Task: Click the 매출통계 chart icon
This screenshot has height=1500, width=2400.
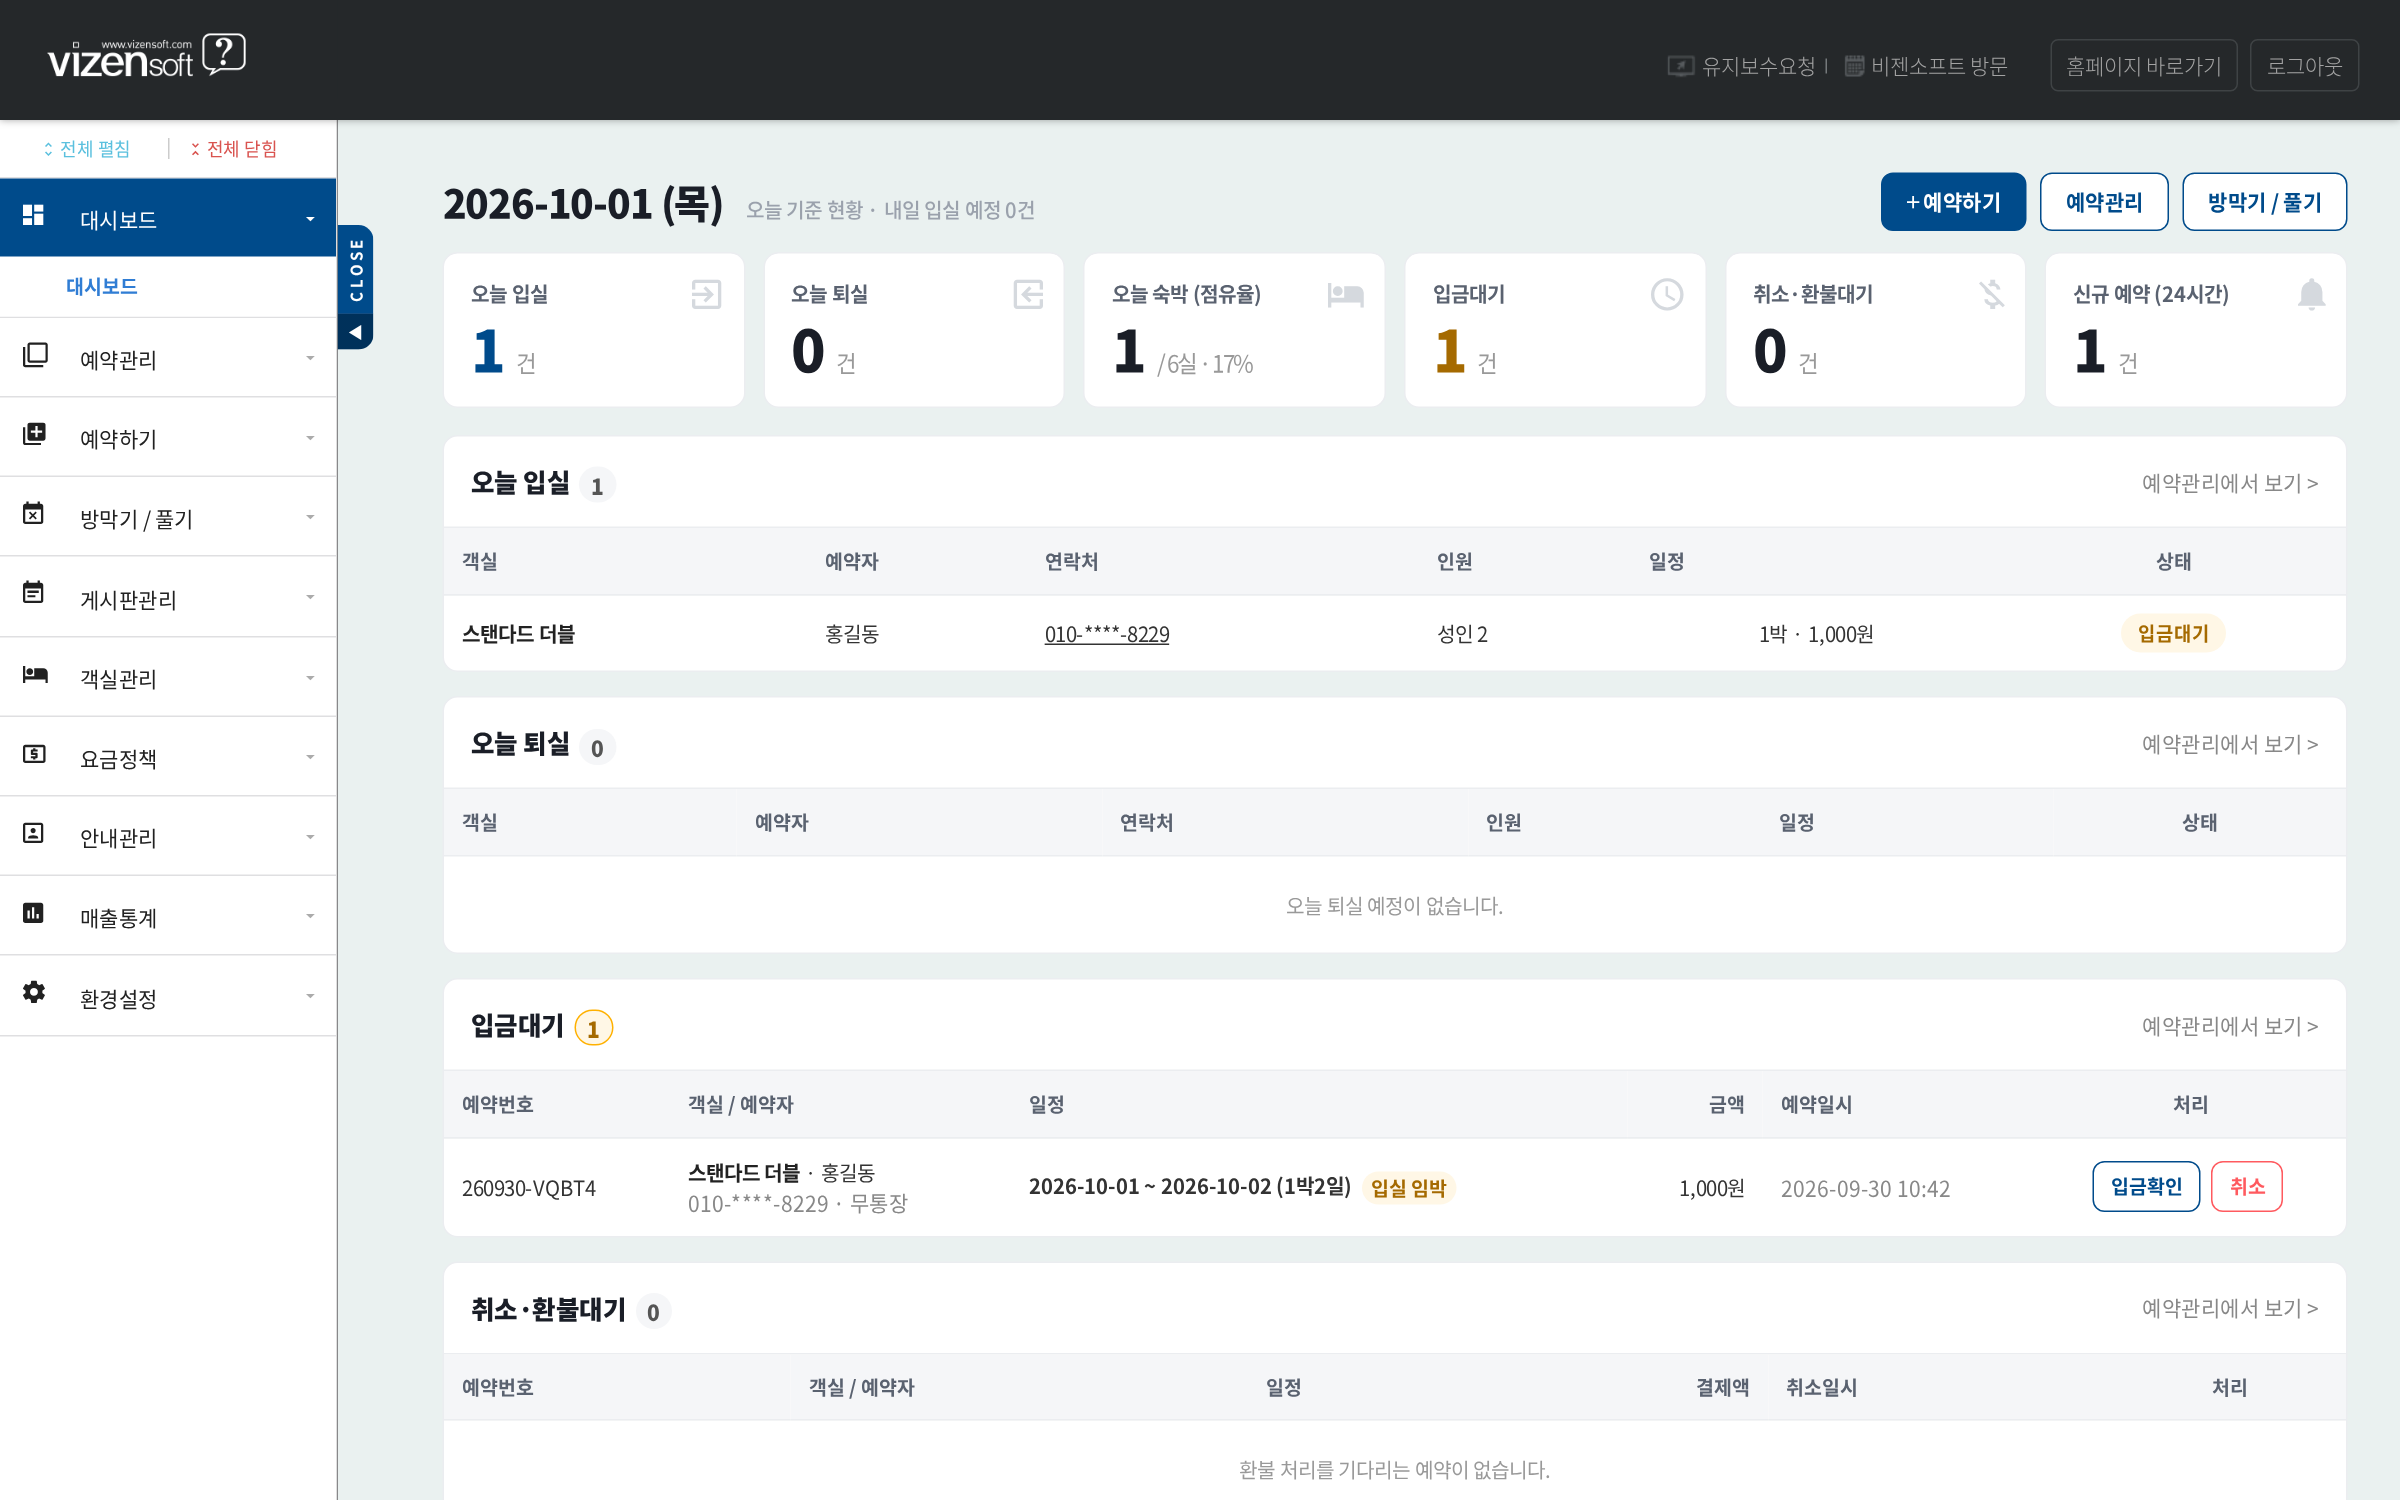Action: click(x=33, y=912)
